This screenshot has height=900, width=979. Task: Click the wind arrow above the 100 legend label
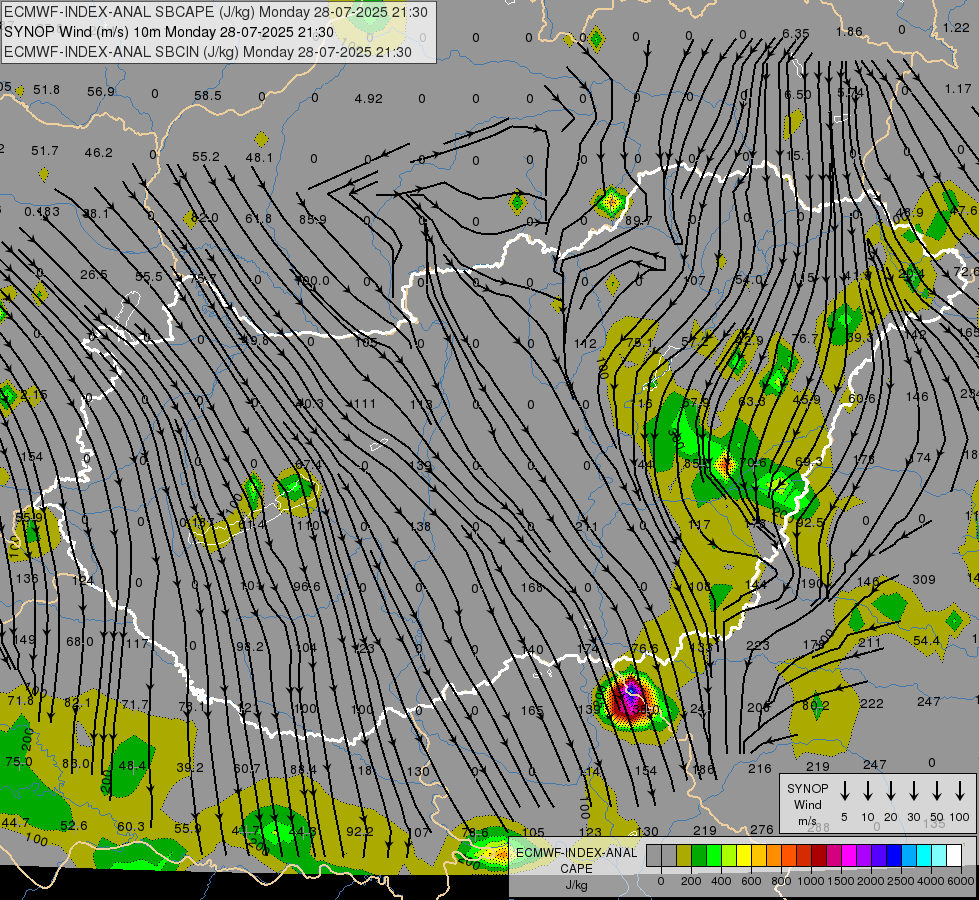tap(960, 791)
